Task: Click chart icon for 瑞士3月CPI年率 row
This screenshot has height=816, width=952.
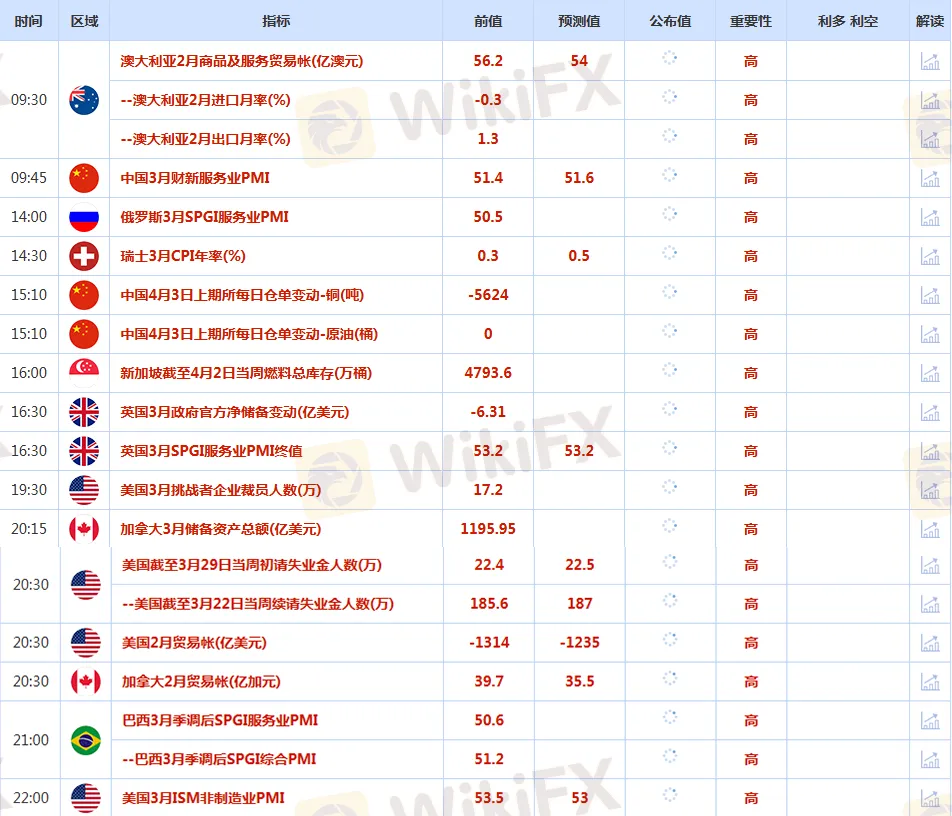Action: pyautogui.click(x=930, y=256)
